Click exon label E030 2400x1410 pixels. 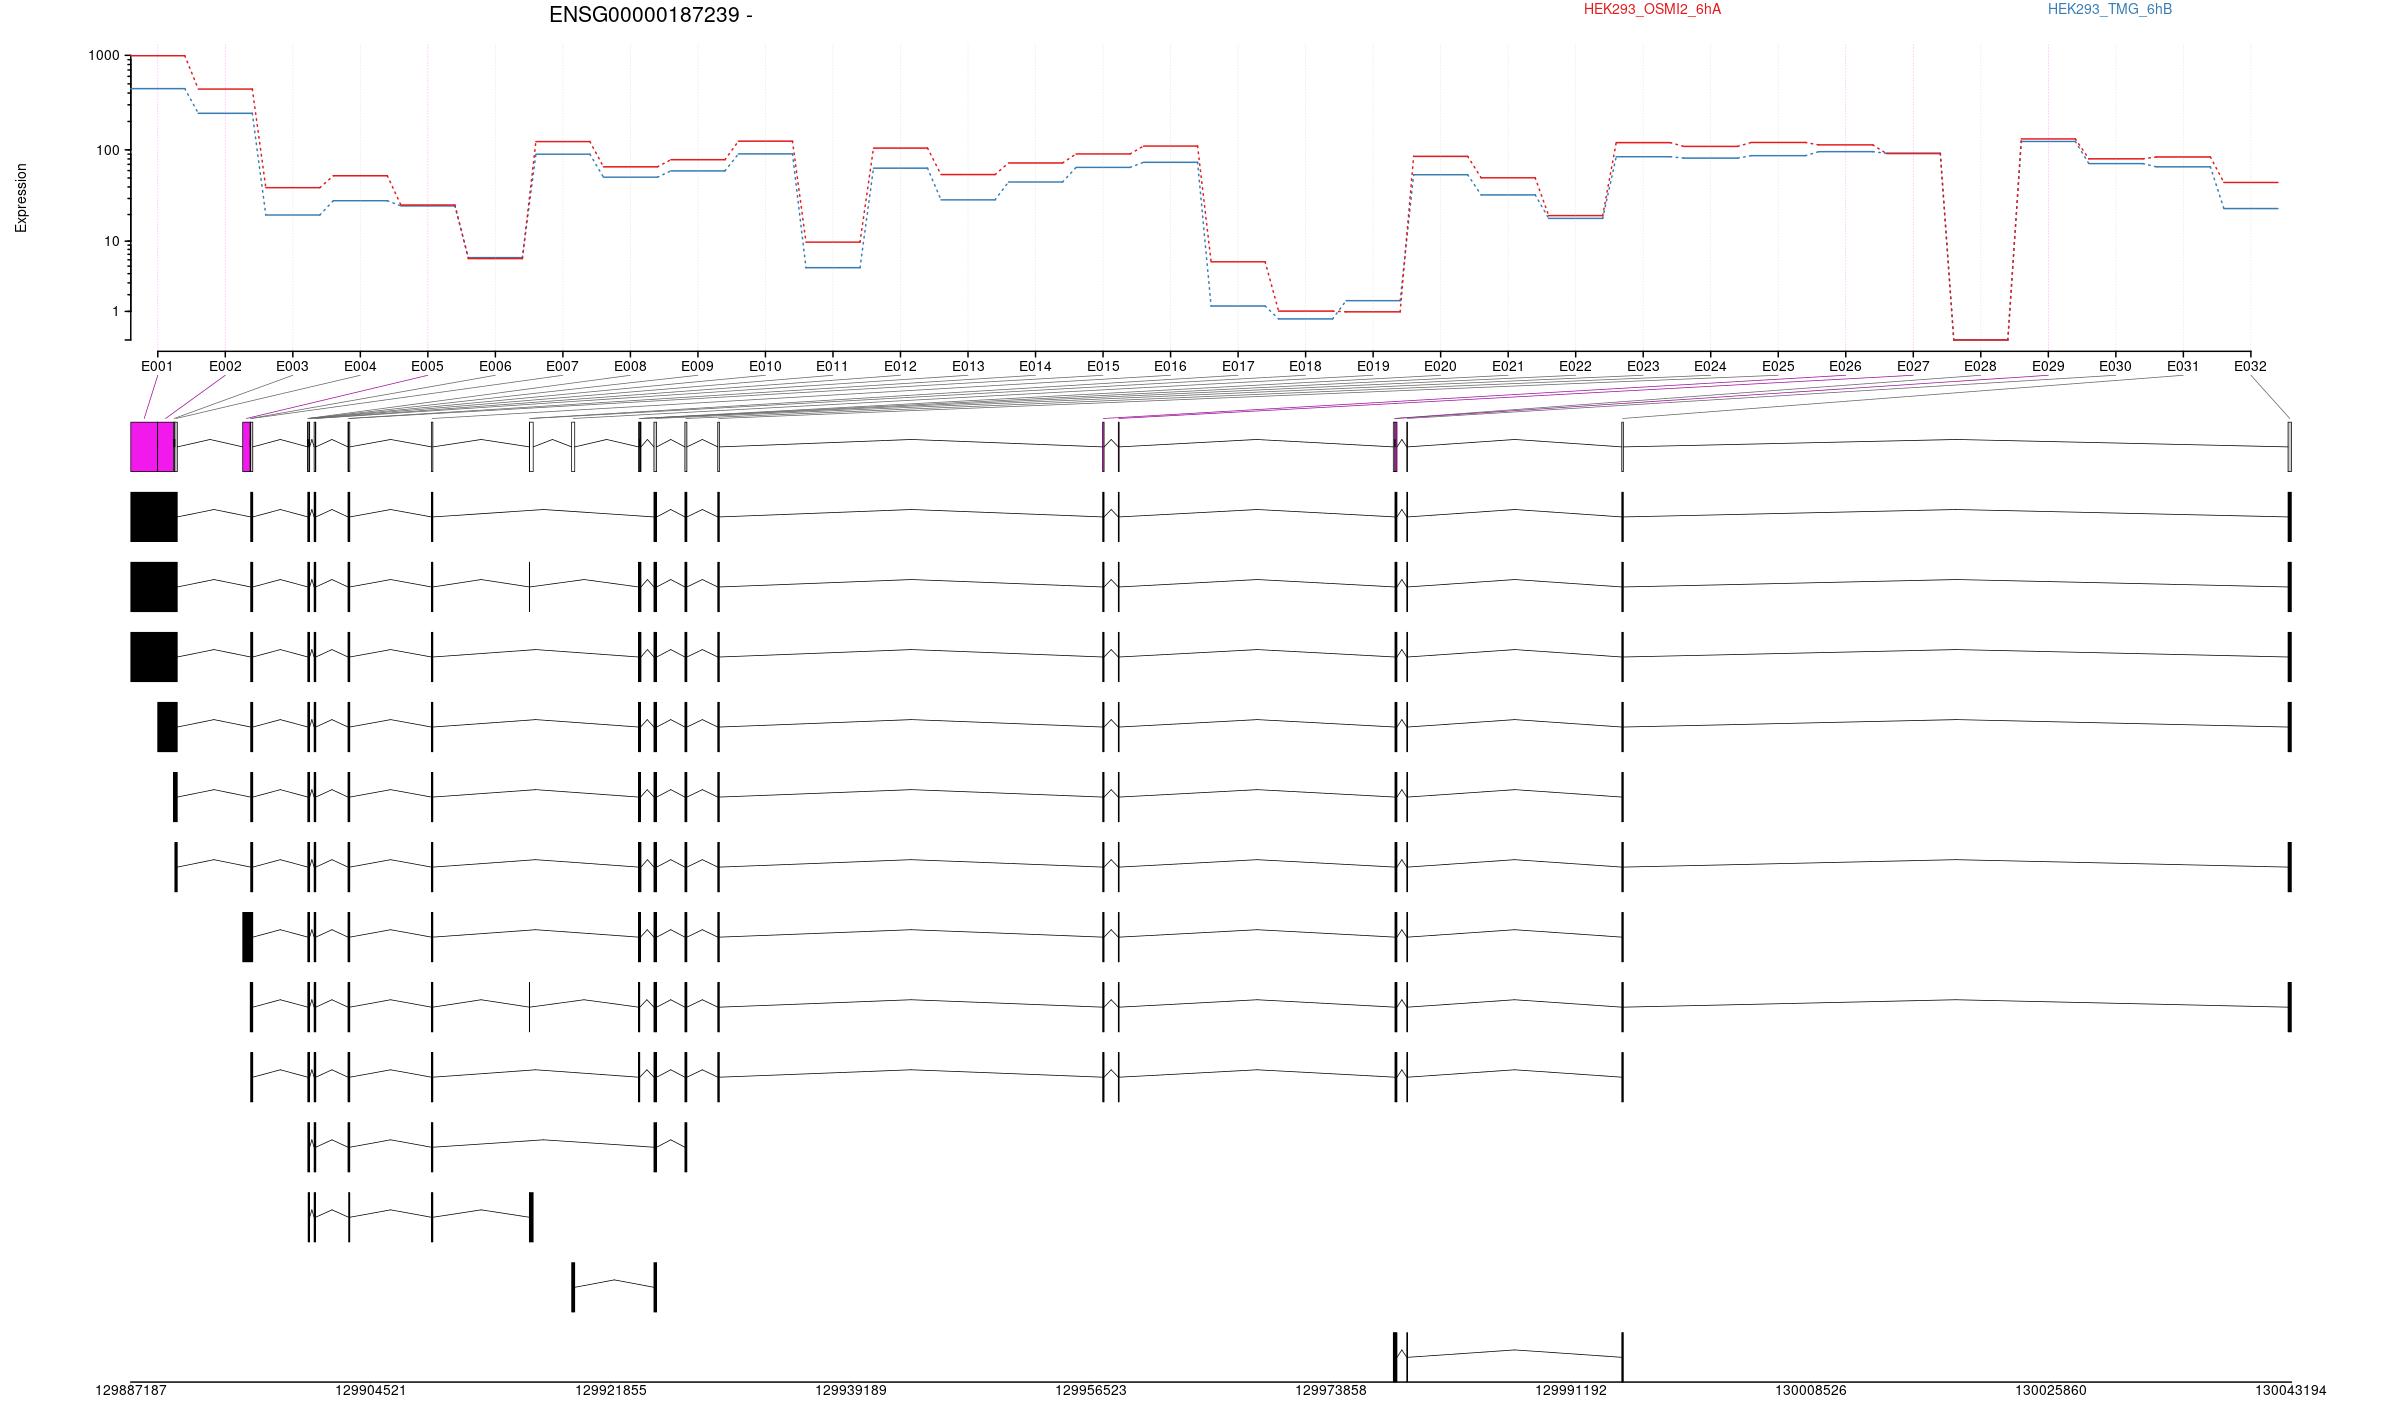pyautogui.click(x=2115, y=366)
